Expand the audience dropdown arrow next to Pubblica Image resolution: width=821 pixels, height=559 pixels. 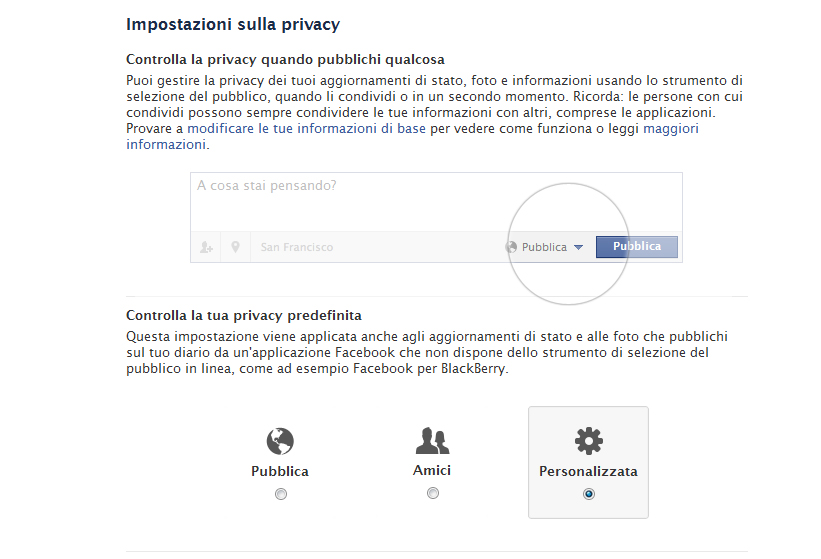click(x=578, y=247)
